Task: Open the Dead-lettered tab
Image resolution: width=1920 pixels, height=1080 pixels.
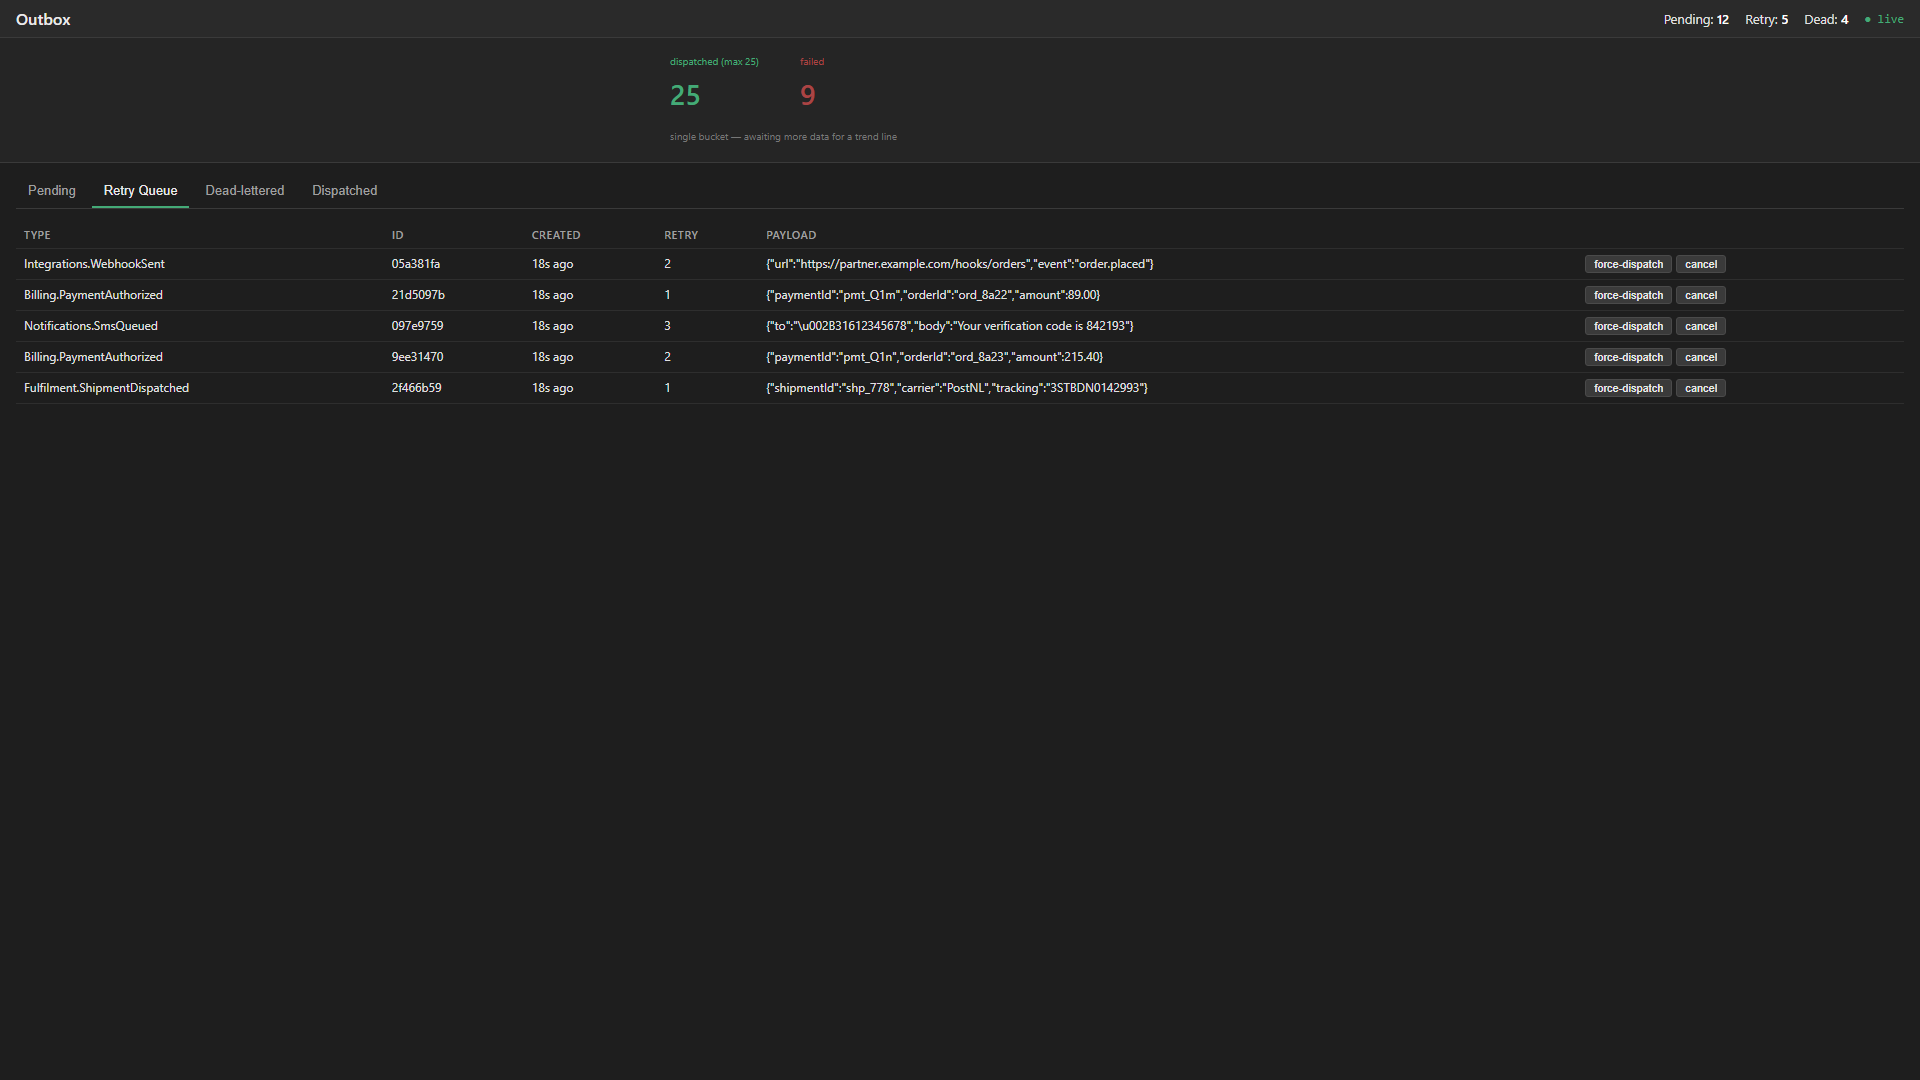Action: pyautogui.click(x=245, y=190)
